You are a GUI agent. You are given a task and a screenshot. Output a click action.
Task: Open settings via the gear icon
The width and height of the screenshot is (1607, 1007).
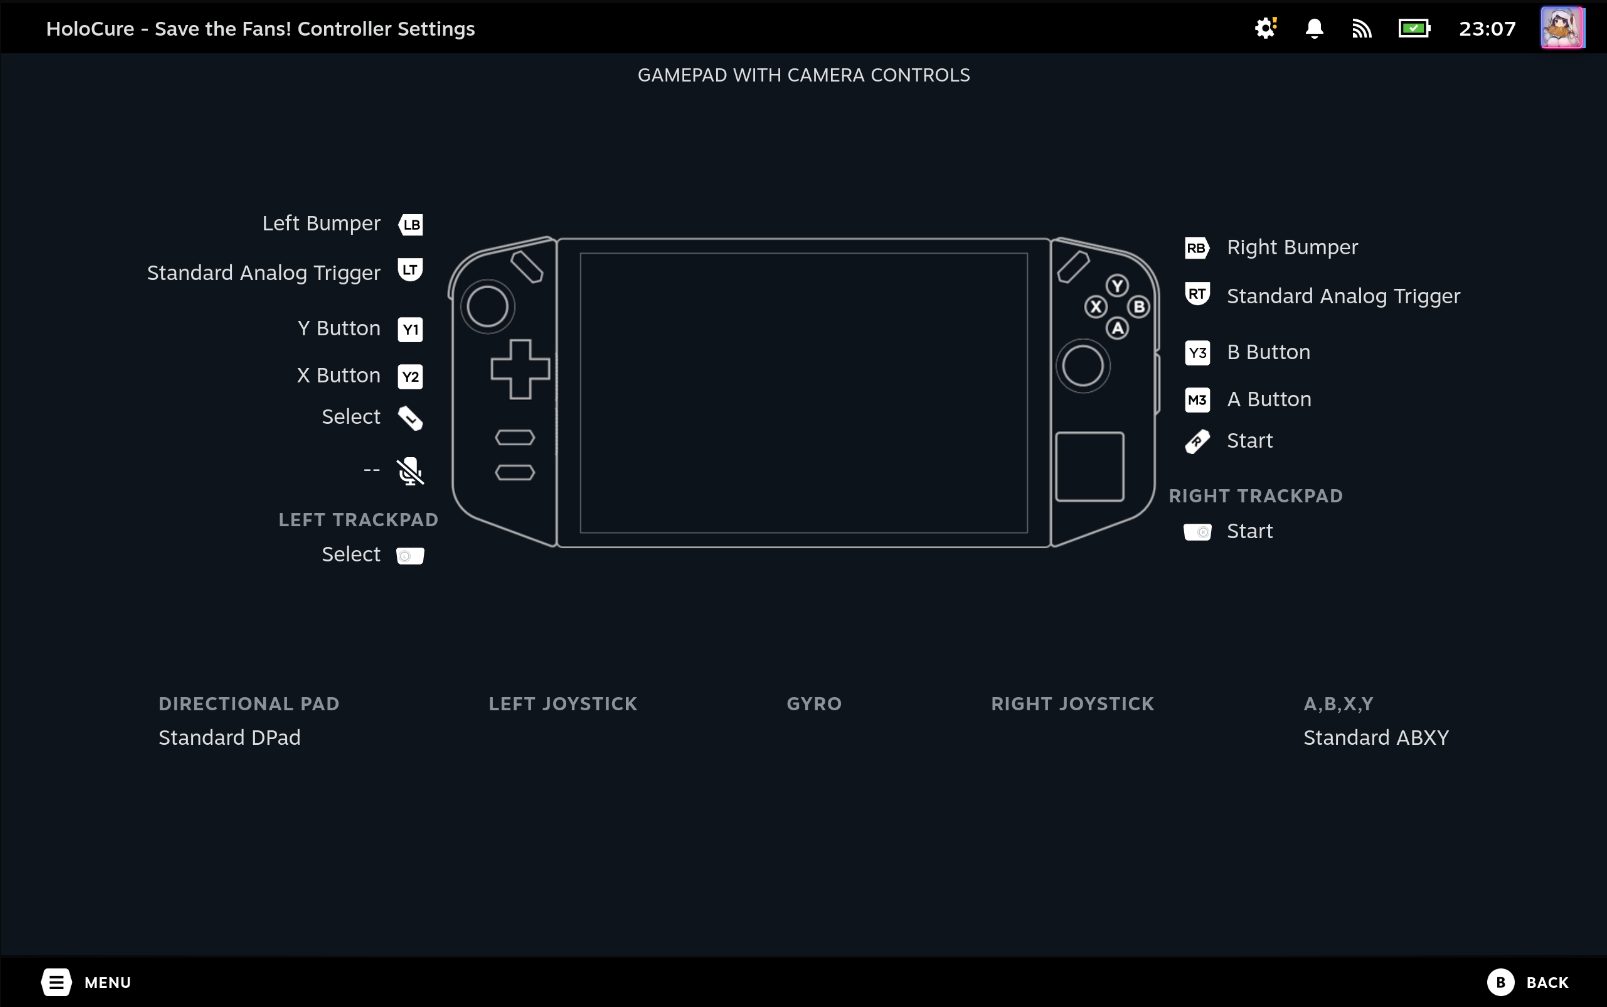[x=1266, y=28]
